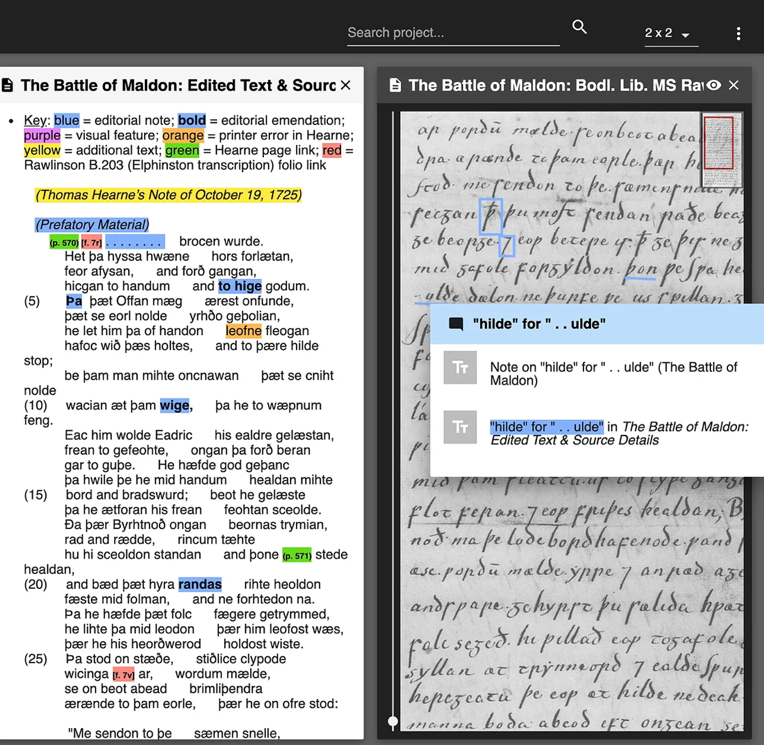Focus the Search project field
This screenshot has width=764, height=745.
point(453,33)
